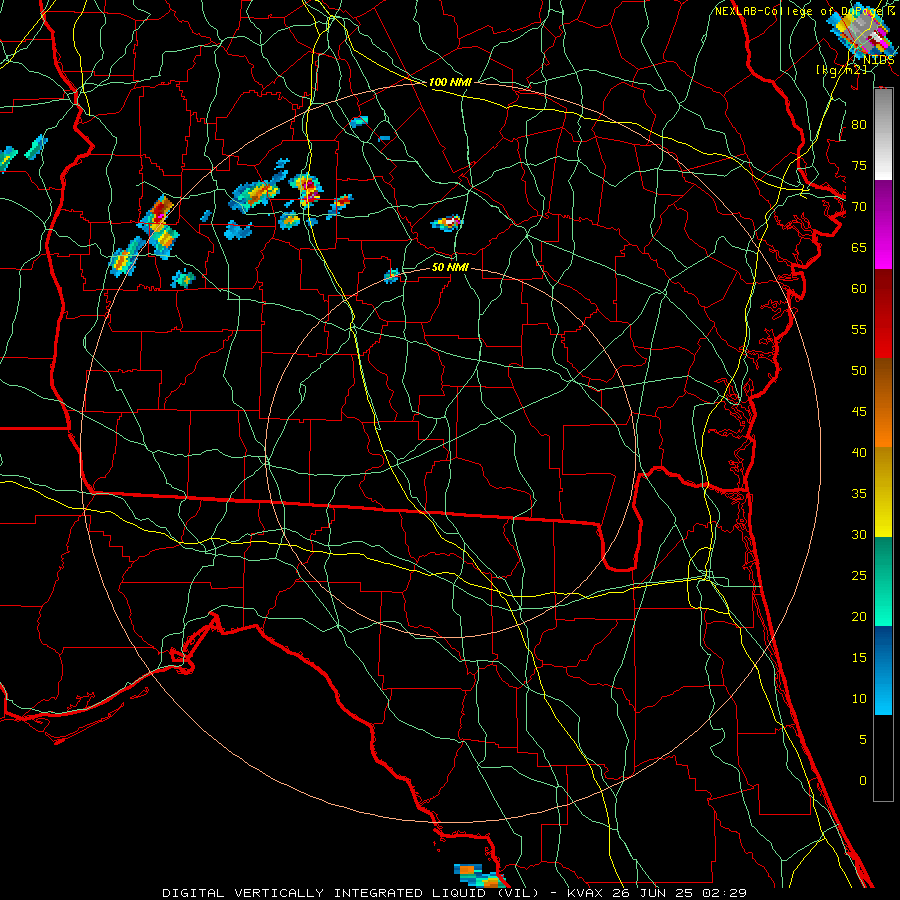Click the KVAX station identifier
The height and width of the screenshot is (900, 900).
tap(584, 893)
